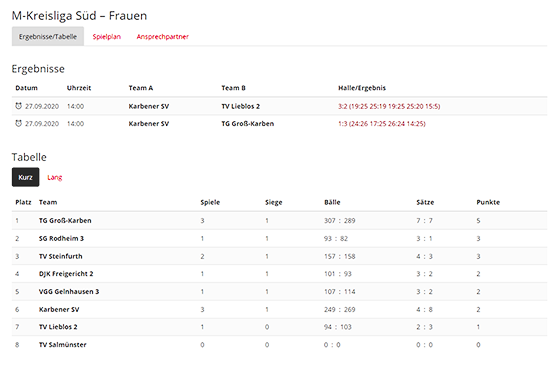Open result 3:2 (19:25 25:19 19:25 25:20 15:5)
This screenshot has height=365, width=560.
389,106
